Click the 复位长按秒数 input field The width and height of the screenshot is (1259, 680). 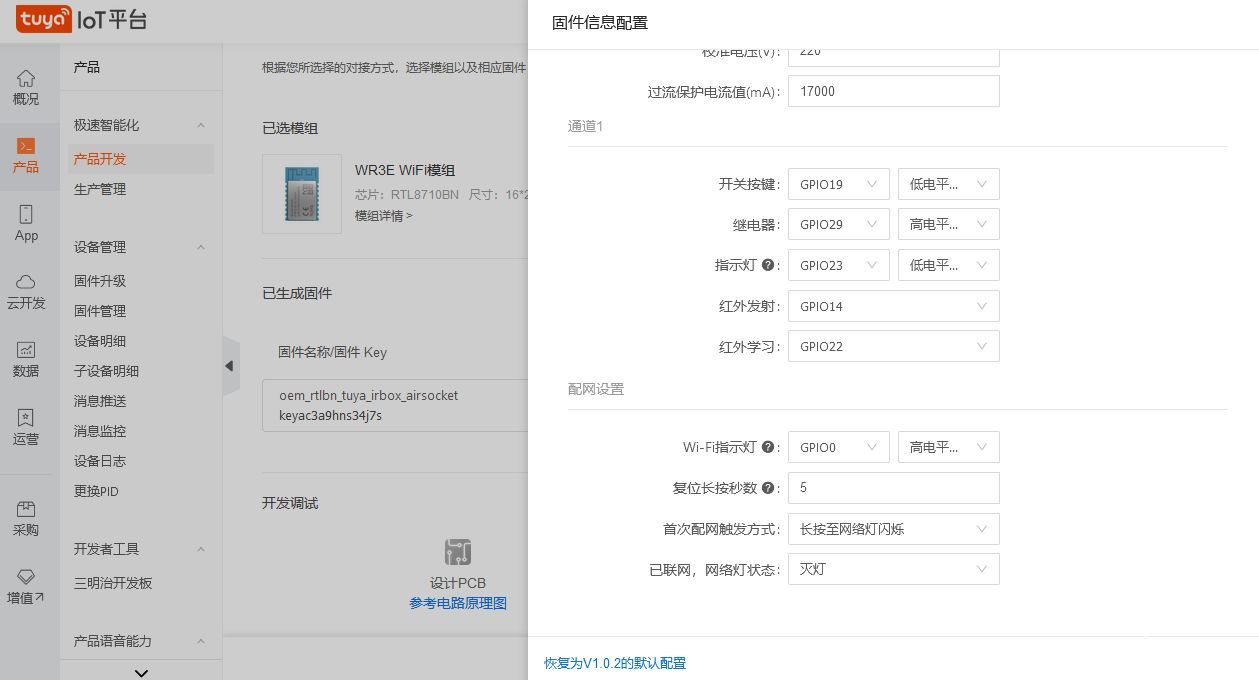coord(893,488)
